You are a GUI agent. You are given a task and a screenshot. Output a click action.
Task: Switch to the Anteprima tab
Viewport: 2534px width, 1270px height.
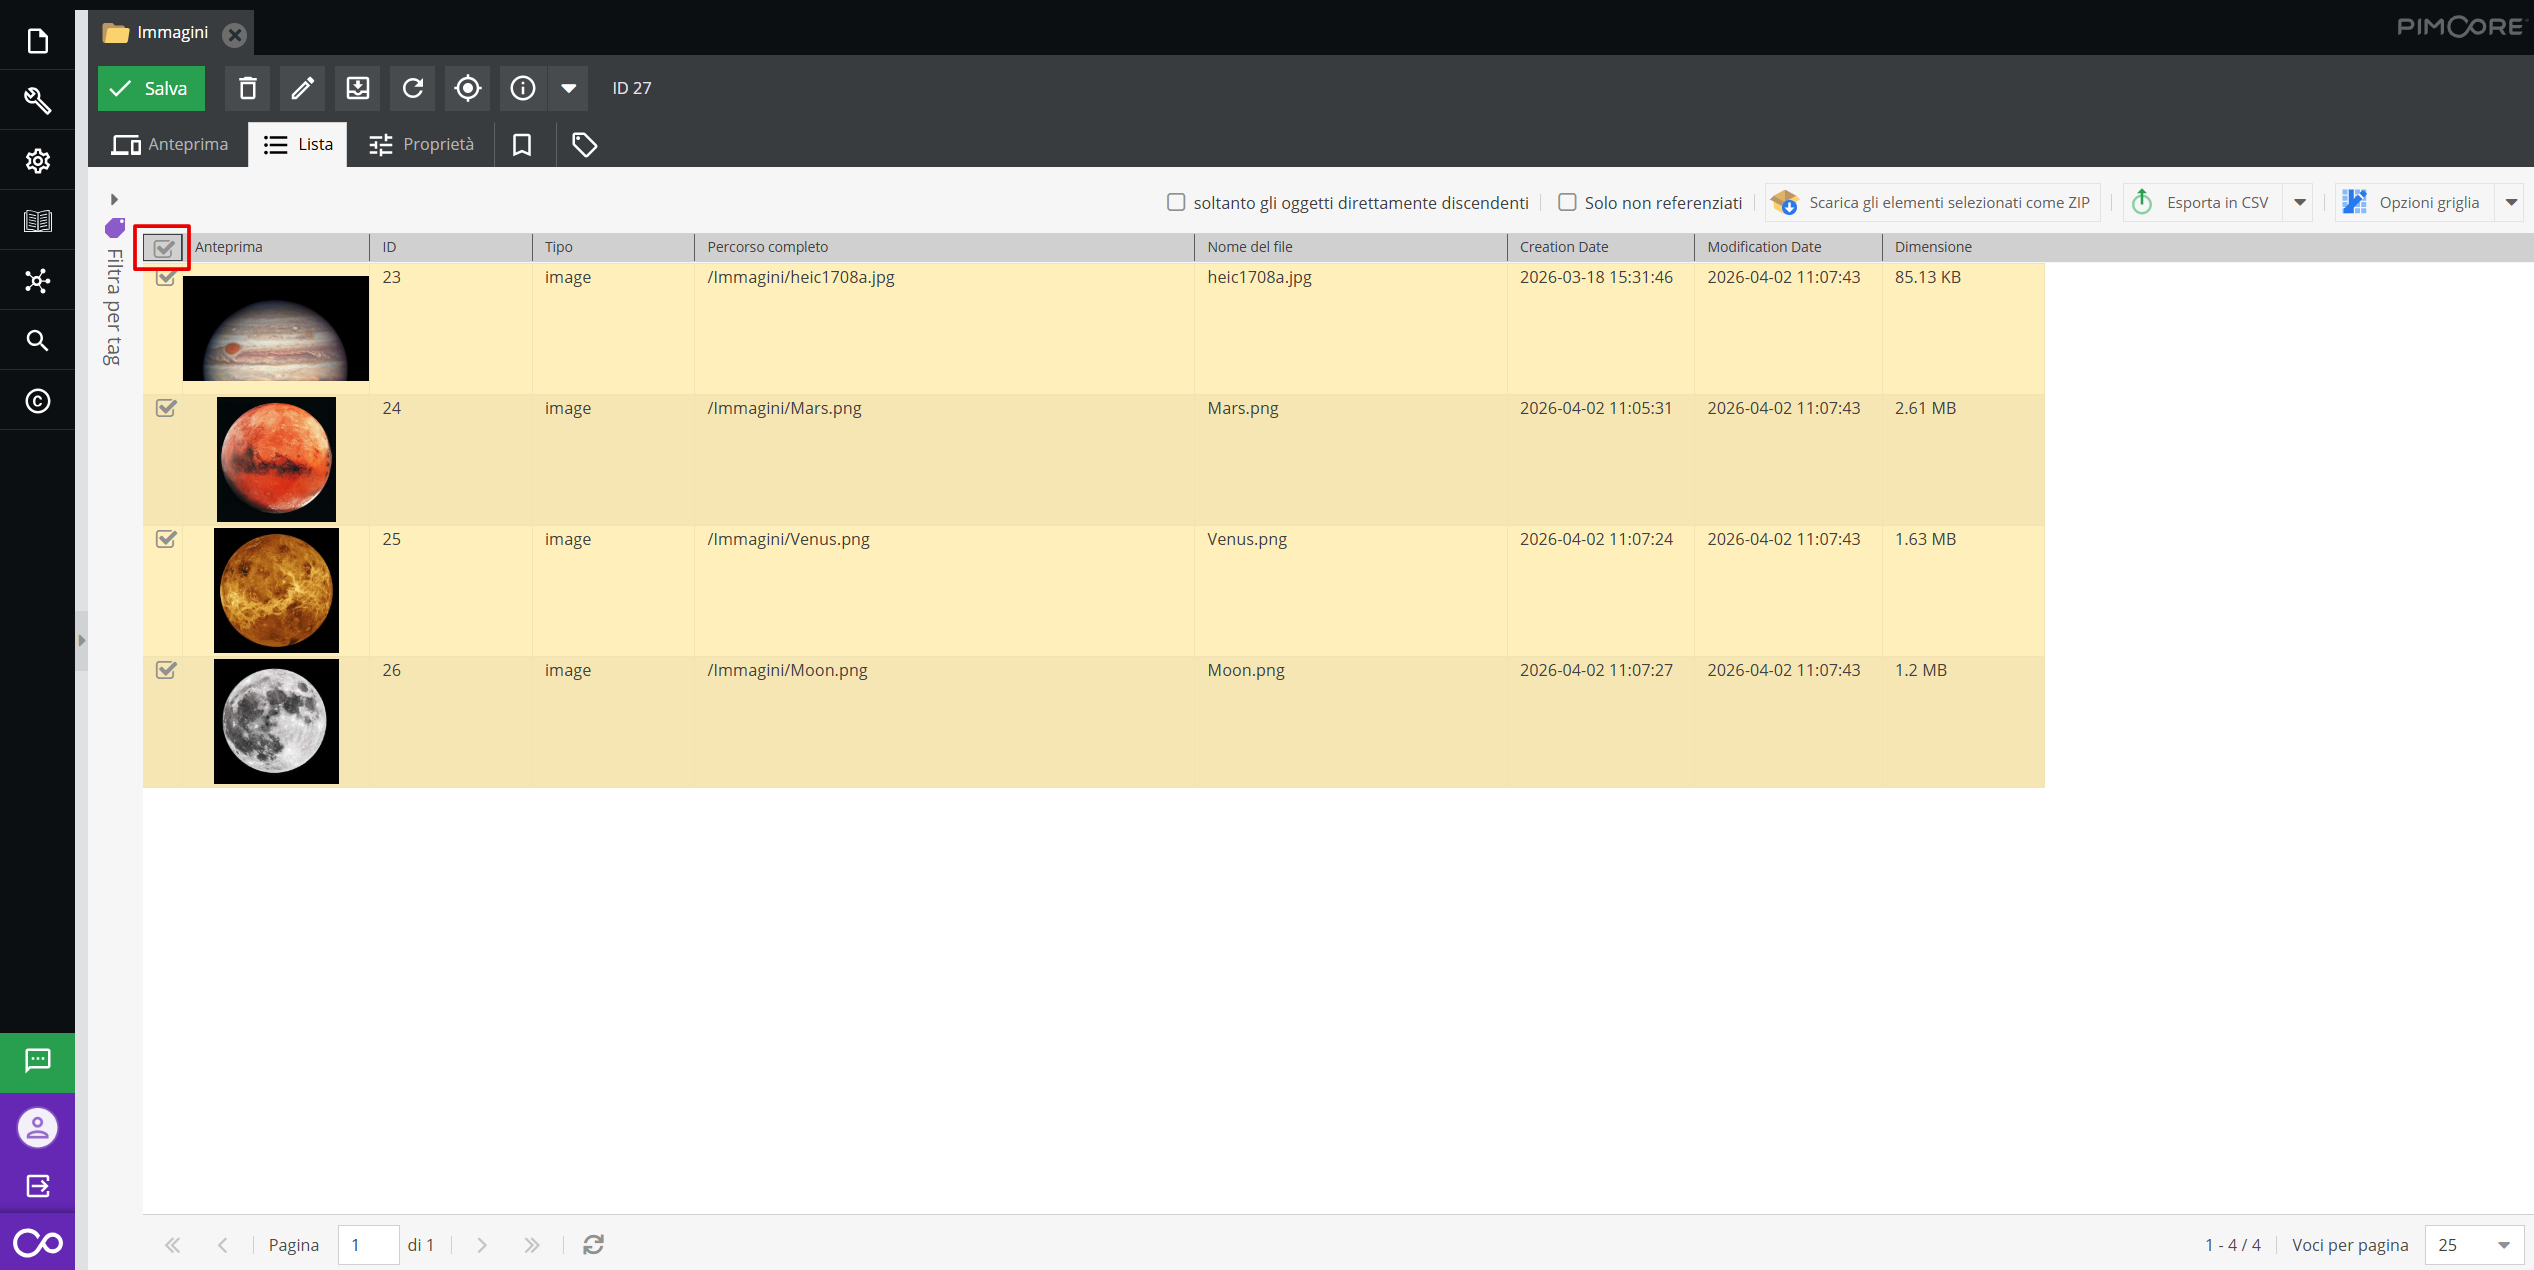(x=170, y=145)
